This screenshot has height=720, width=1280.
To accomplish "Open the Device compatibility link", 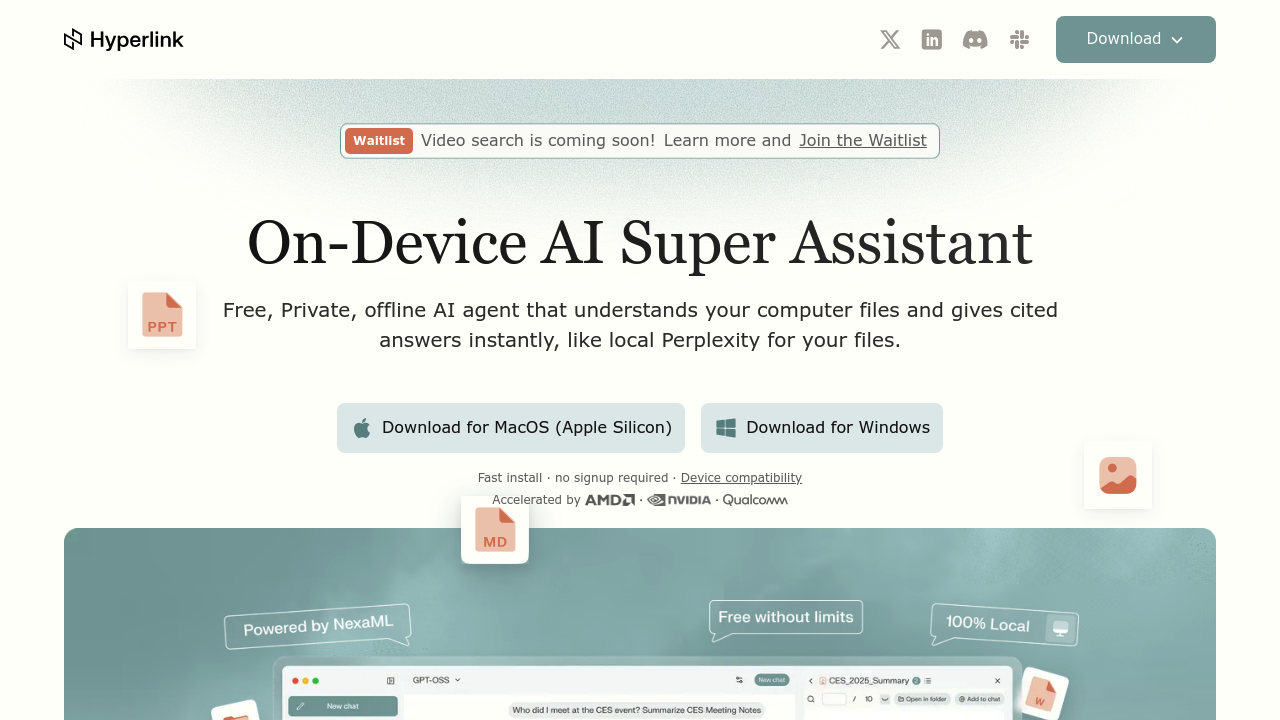I will pos(741,478).
